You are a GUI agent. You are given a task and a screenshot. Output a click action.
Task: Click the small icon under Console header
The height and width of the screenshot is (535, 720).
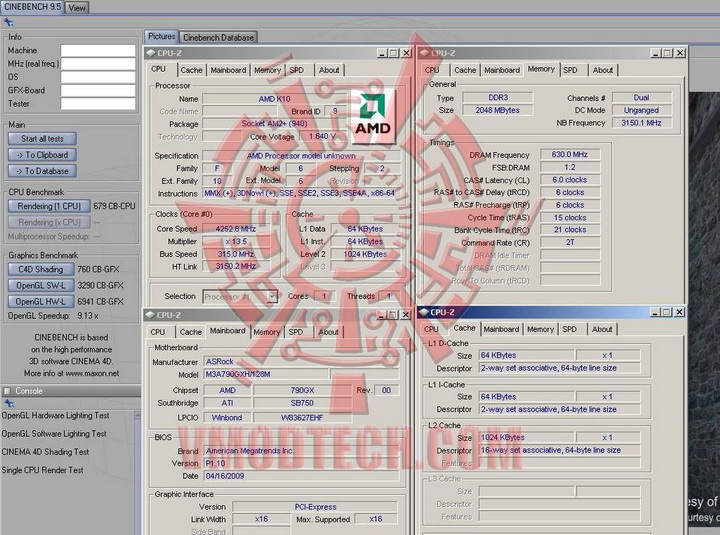click(x=9, y=403)
